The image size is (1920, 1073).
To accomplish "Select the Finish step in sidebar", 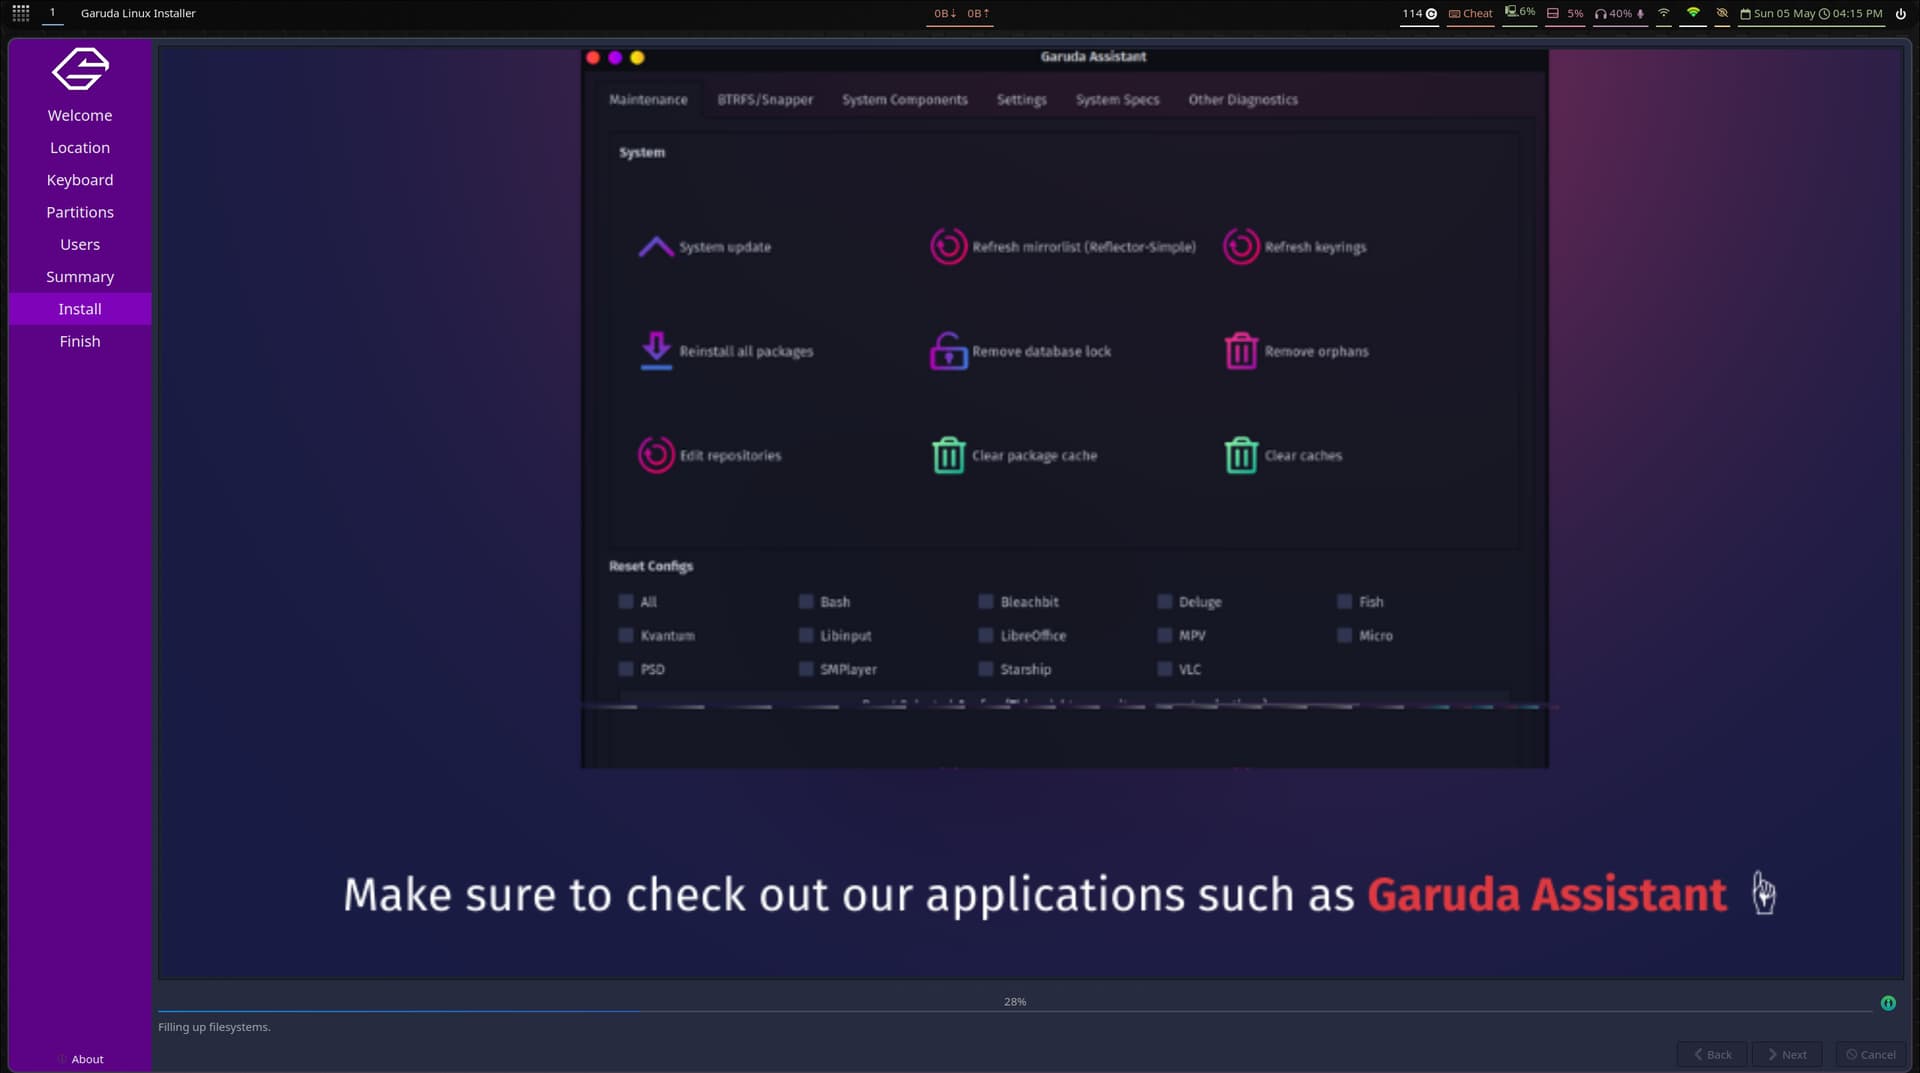I will [80, 342].
